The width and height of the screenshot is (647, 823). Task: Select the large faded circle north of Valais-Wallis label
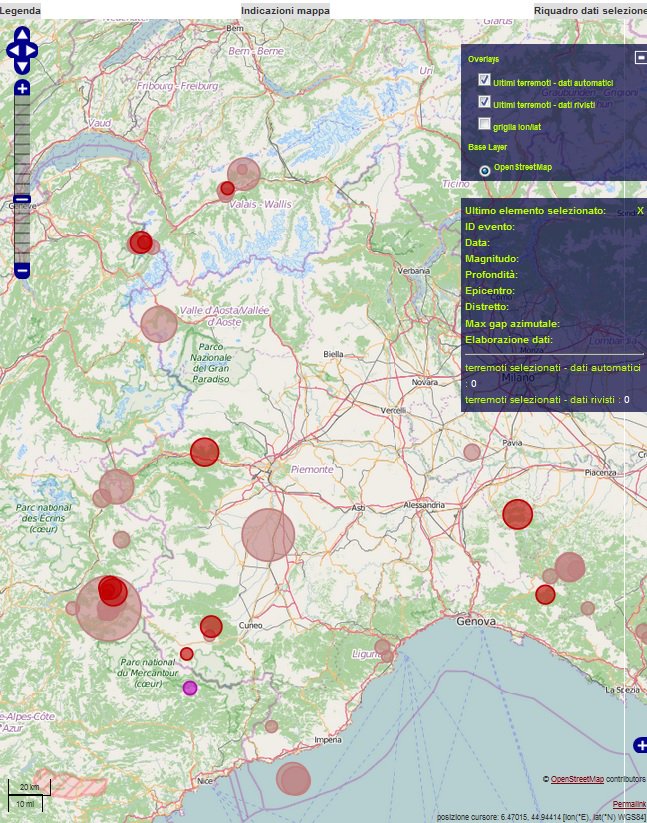(x=243, y=174)
